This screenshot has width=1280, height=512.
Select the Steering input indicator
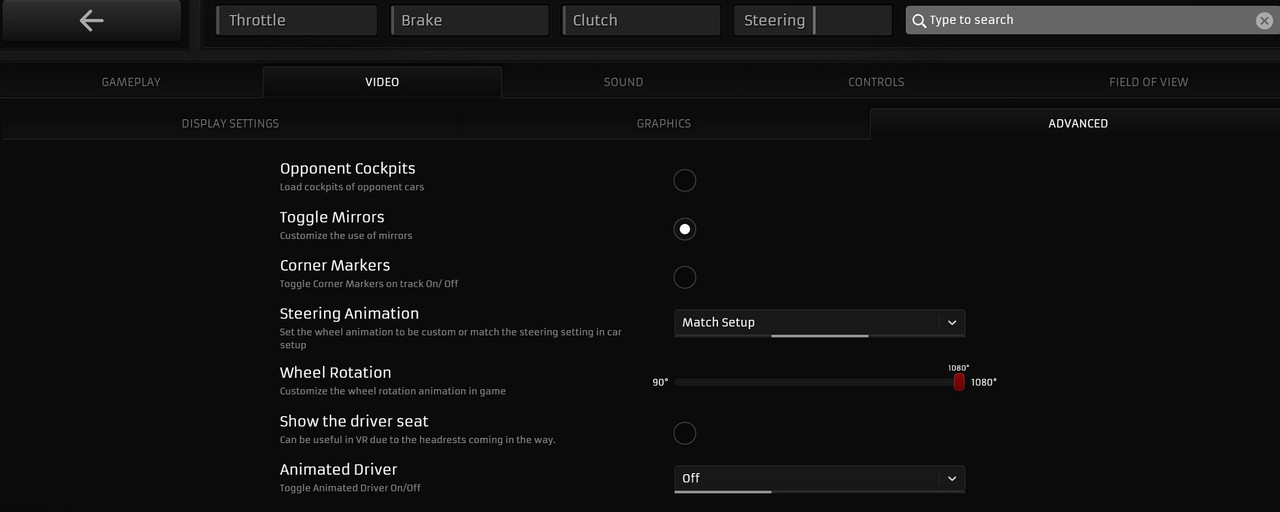812,20
